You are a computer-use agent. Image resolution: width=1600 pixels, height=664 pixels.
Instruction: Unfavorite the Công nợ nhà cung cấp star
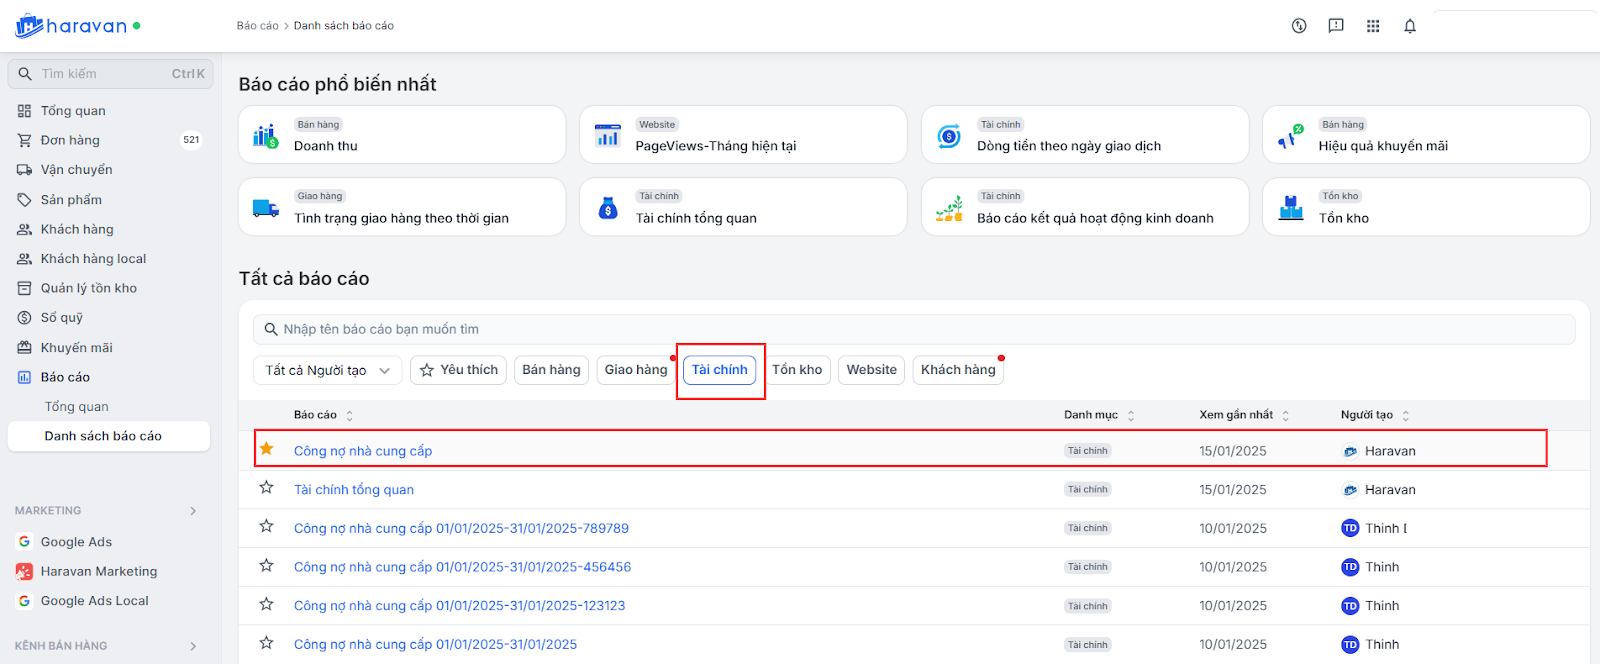click(266, 449)
